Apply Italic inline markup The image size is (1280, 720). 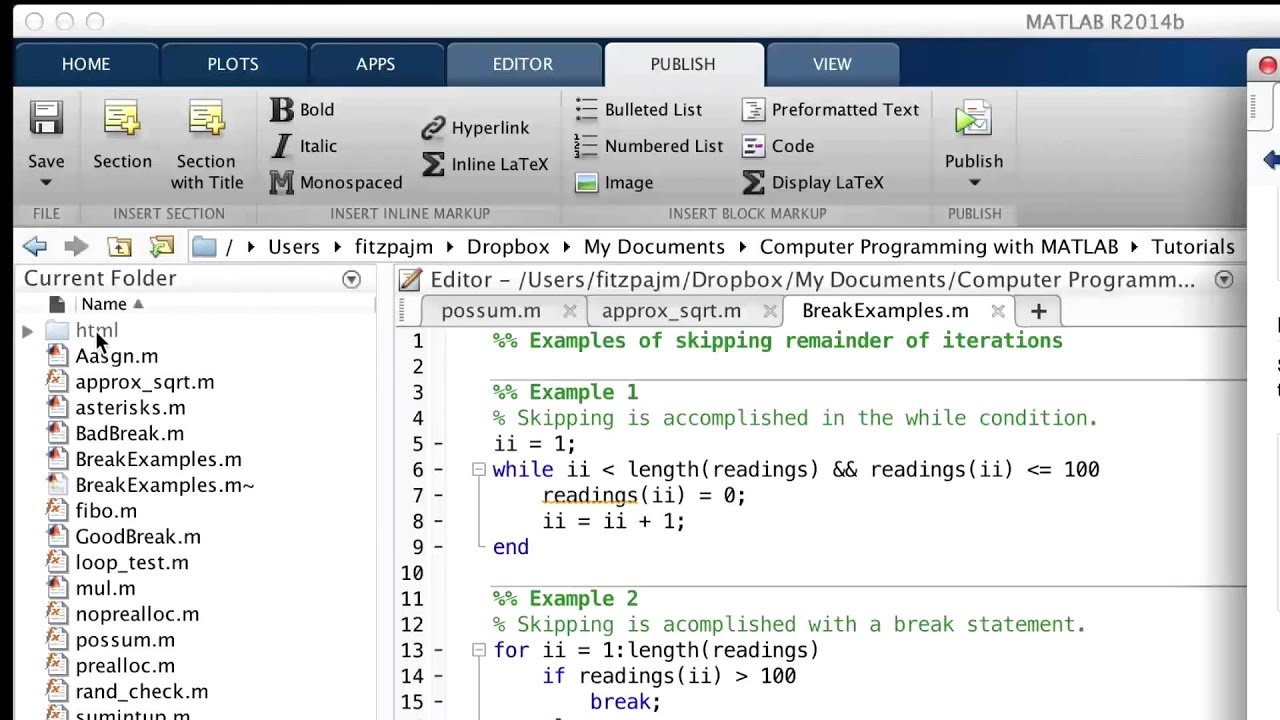tap(304, 146)
